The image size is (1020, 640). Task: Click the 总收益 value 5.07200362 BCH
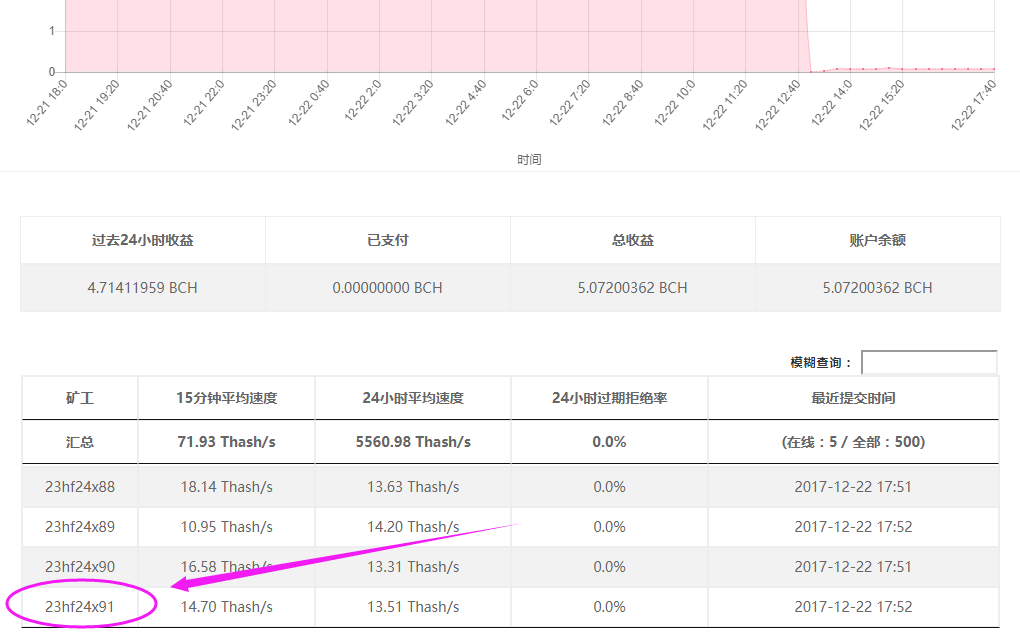pos(632,288)
